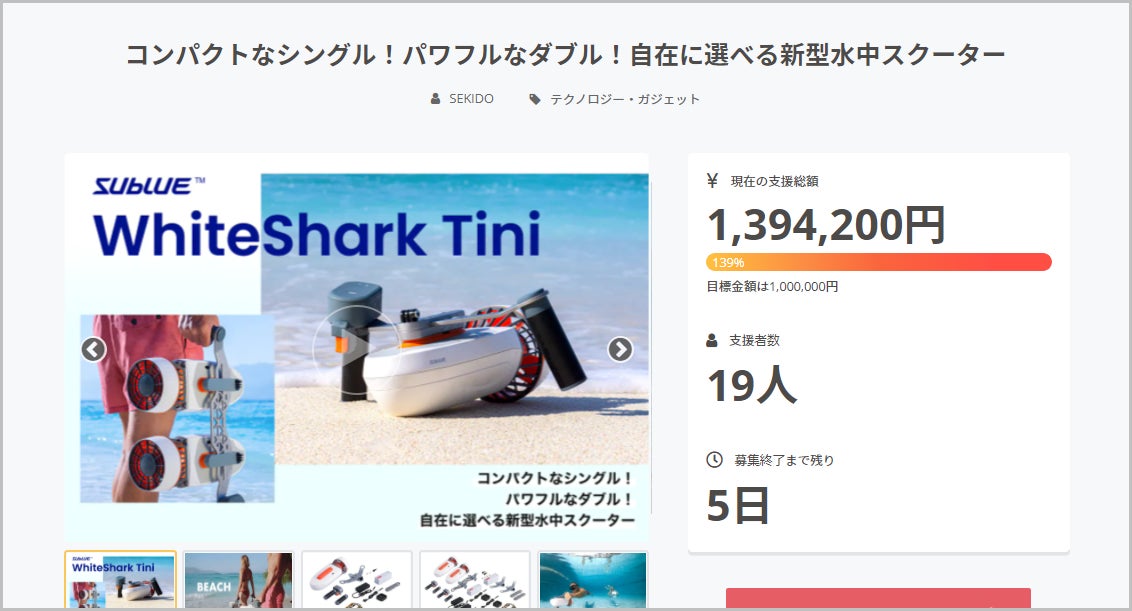Click the 139% funding progress bar
Image resolution: width=1132 pixels, height=611 pixels.
[879, 262]
